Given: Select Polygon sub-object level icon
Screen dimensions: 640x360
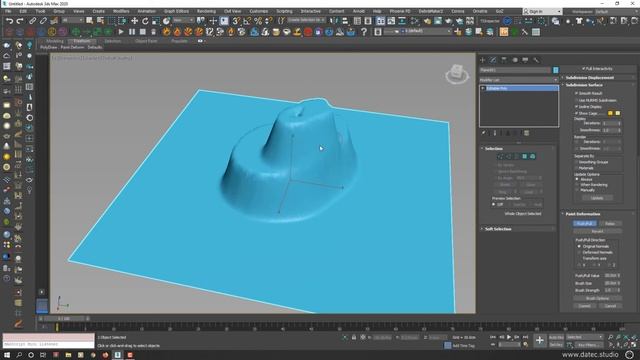Looking at the screenshot, I should click(x=524, y=156).
